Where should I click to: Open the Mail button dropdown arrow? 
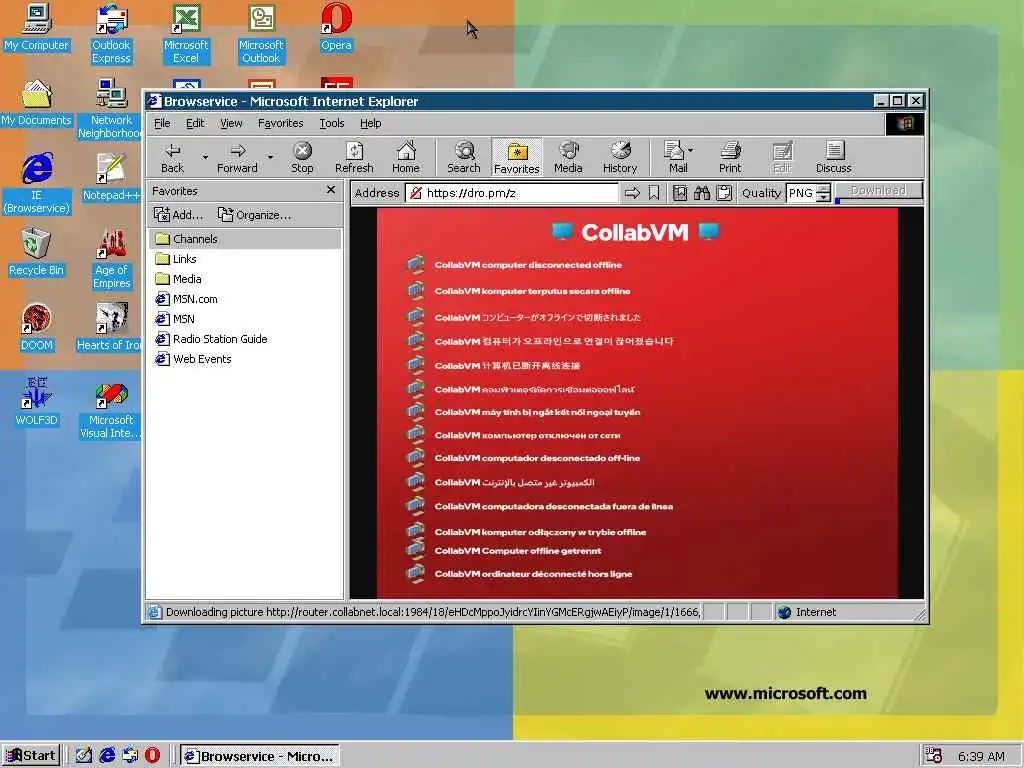[x=691, y=150]
